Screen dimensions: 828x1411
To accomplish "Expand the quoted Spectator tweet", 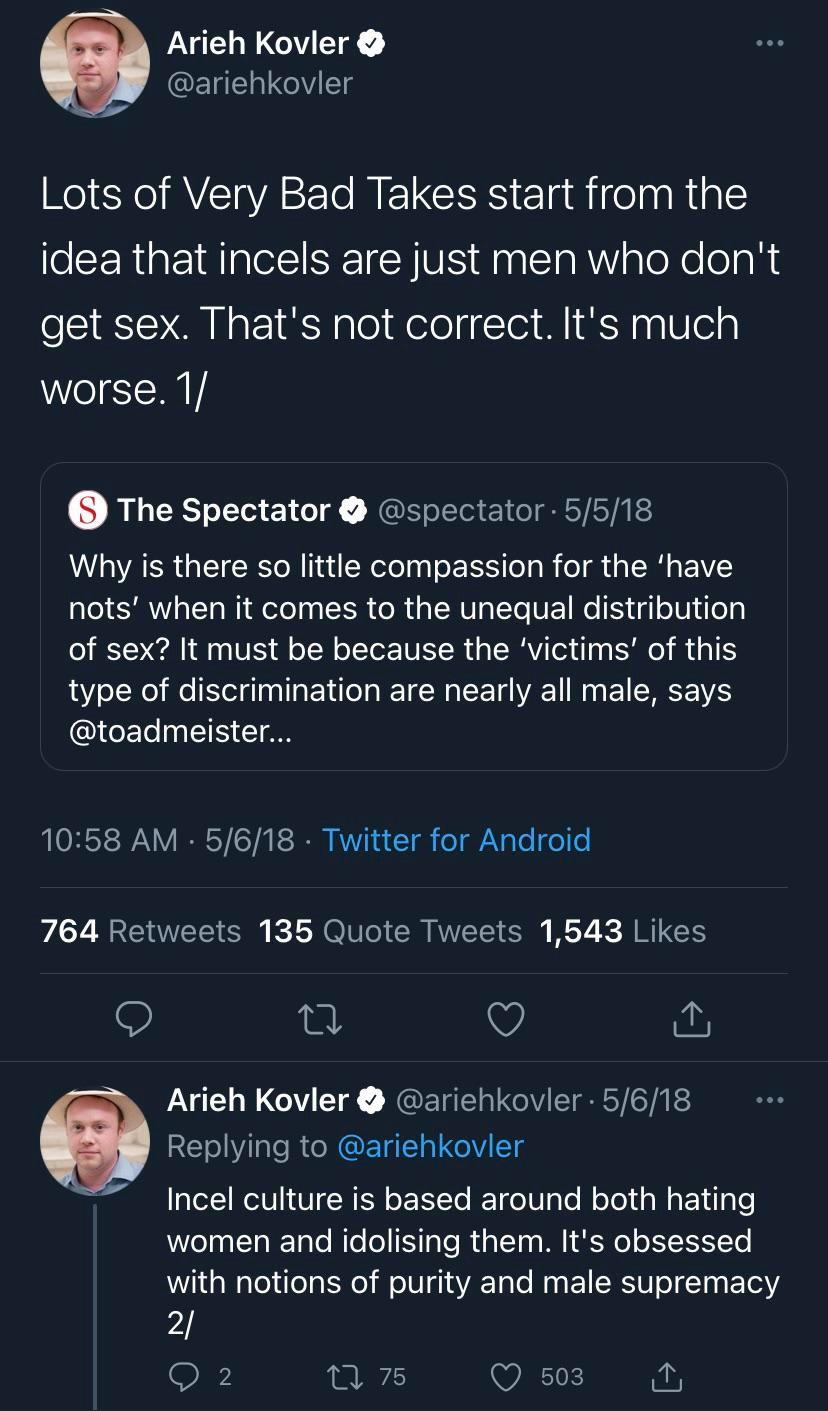I will click(414, 615).
